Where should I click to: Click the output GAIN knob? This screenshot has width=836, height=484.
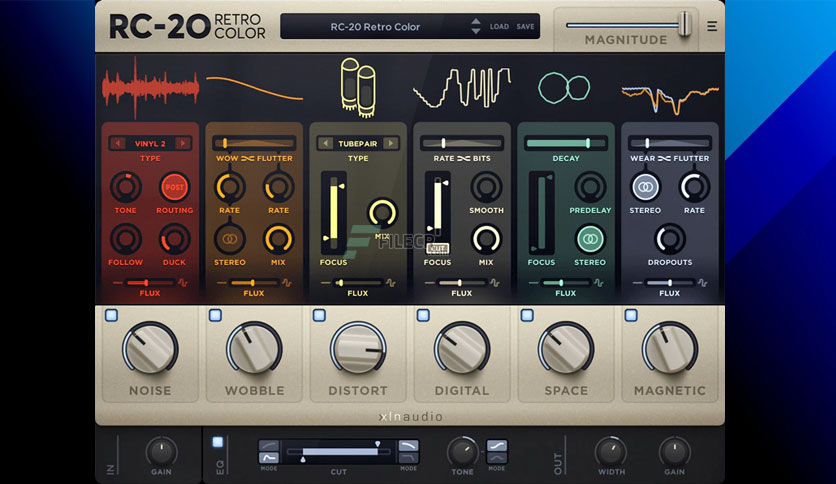(674, 452)
